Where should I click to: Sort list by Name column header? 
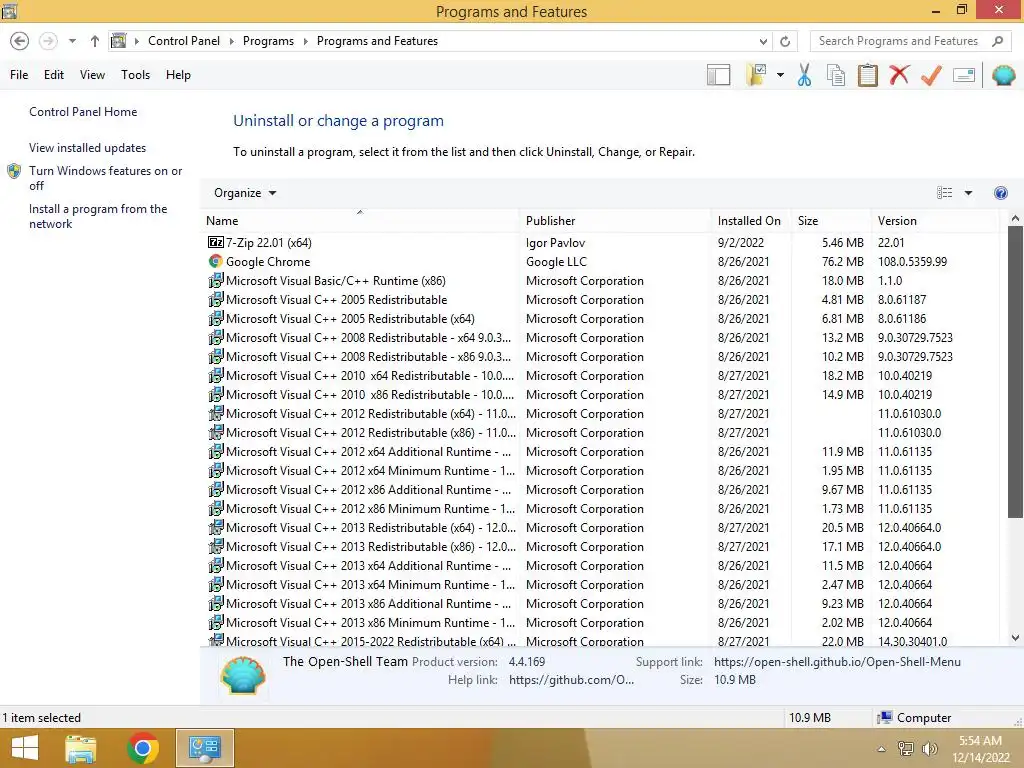[x=360, y=221]
